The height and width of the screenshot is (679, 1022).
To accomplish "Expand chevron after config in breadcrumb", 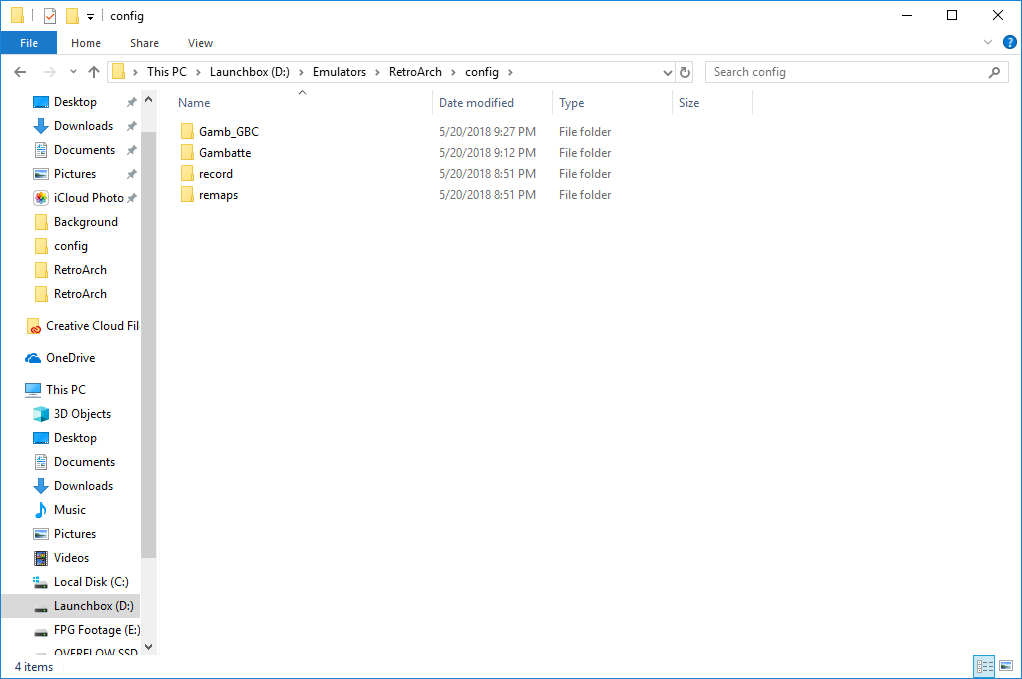I will (510, 72).
